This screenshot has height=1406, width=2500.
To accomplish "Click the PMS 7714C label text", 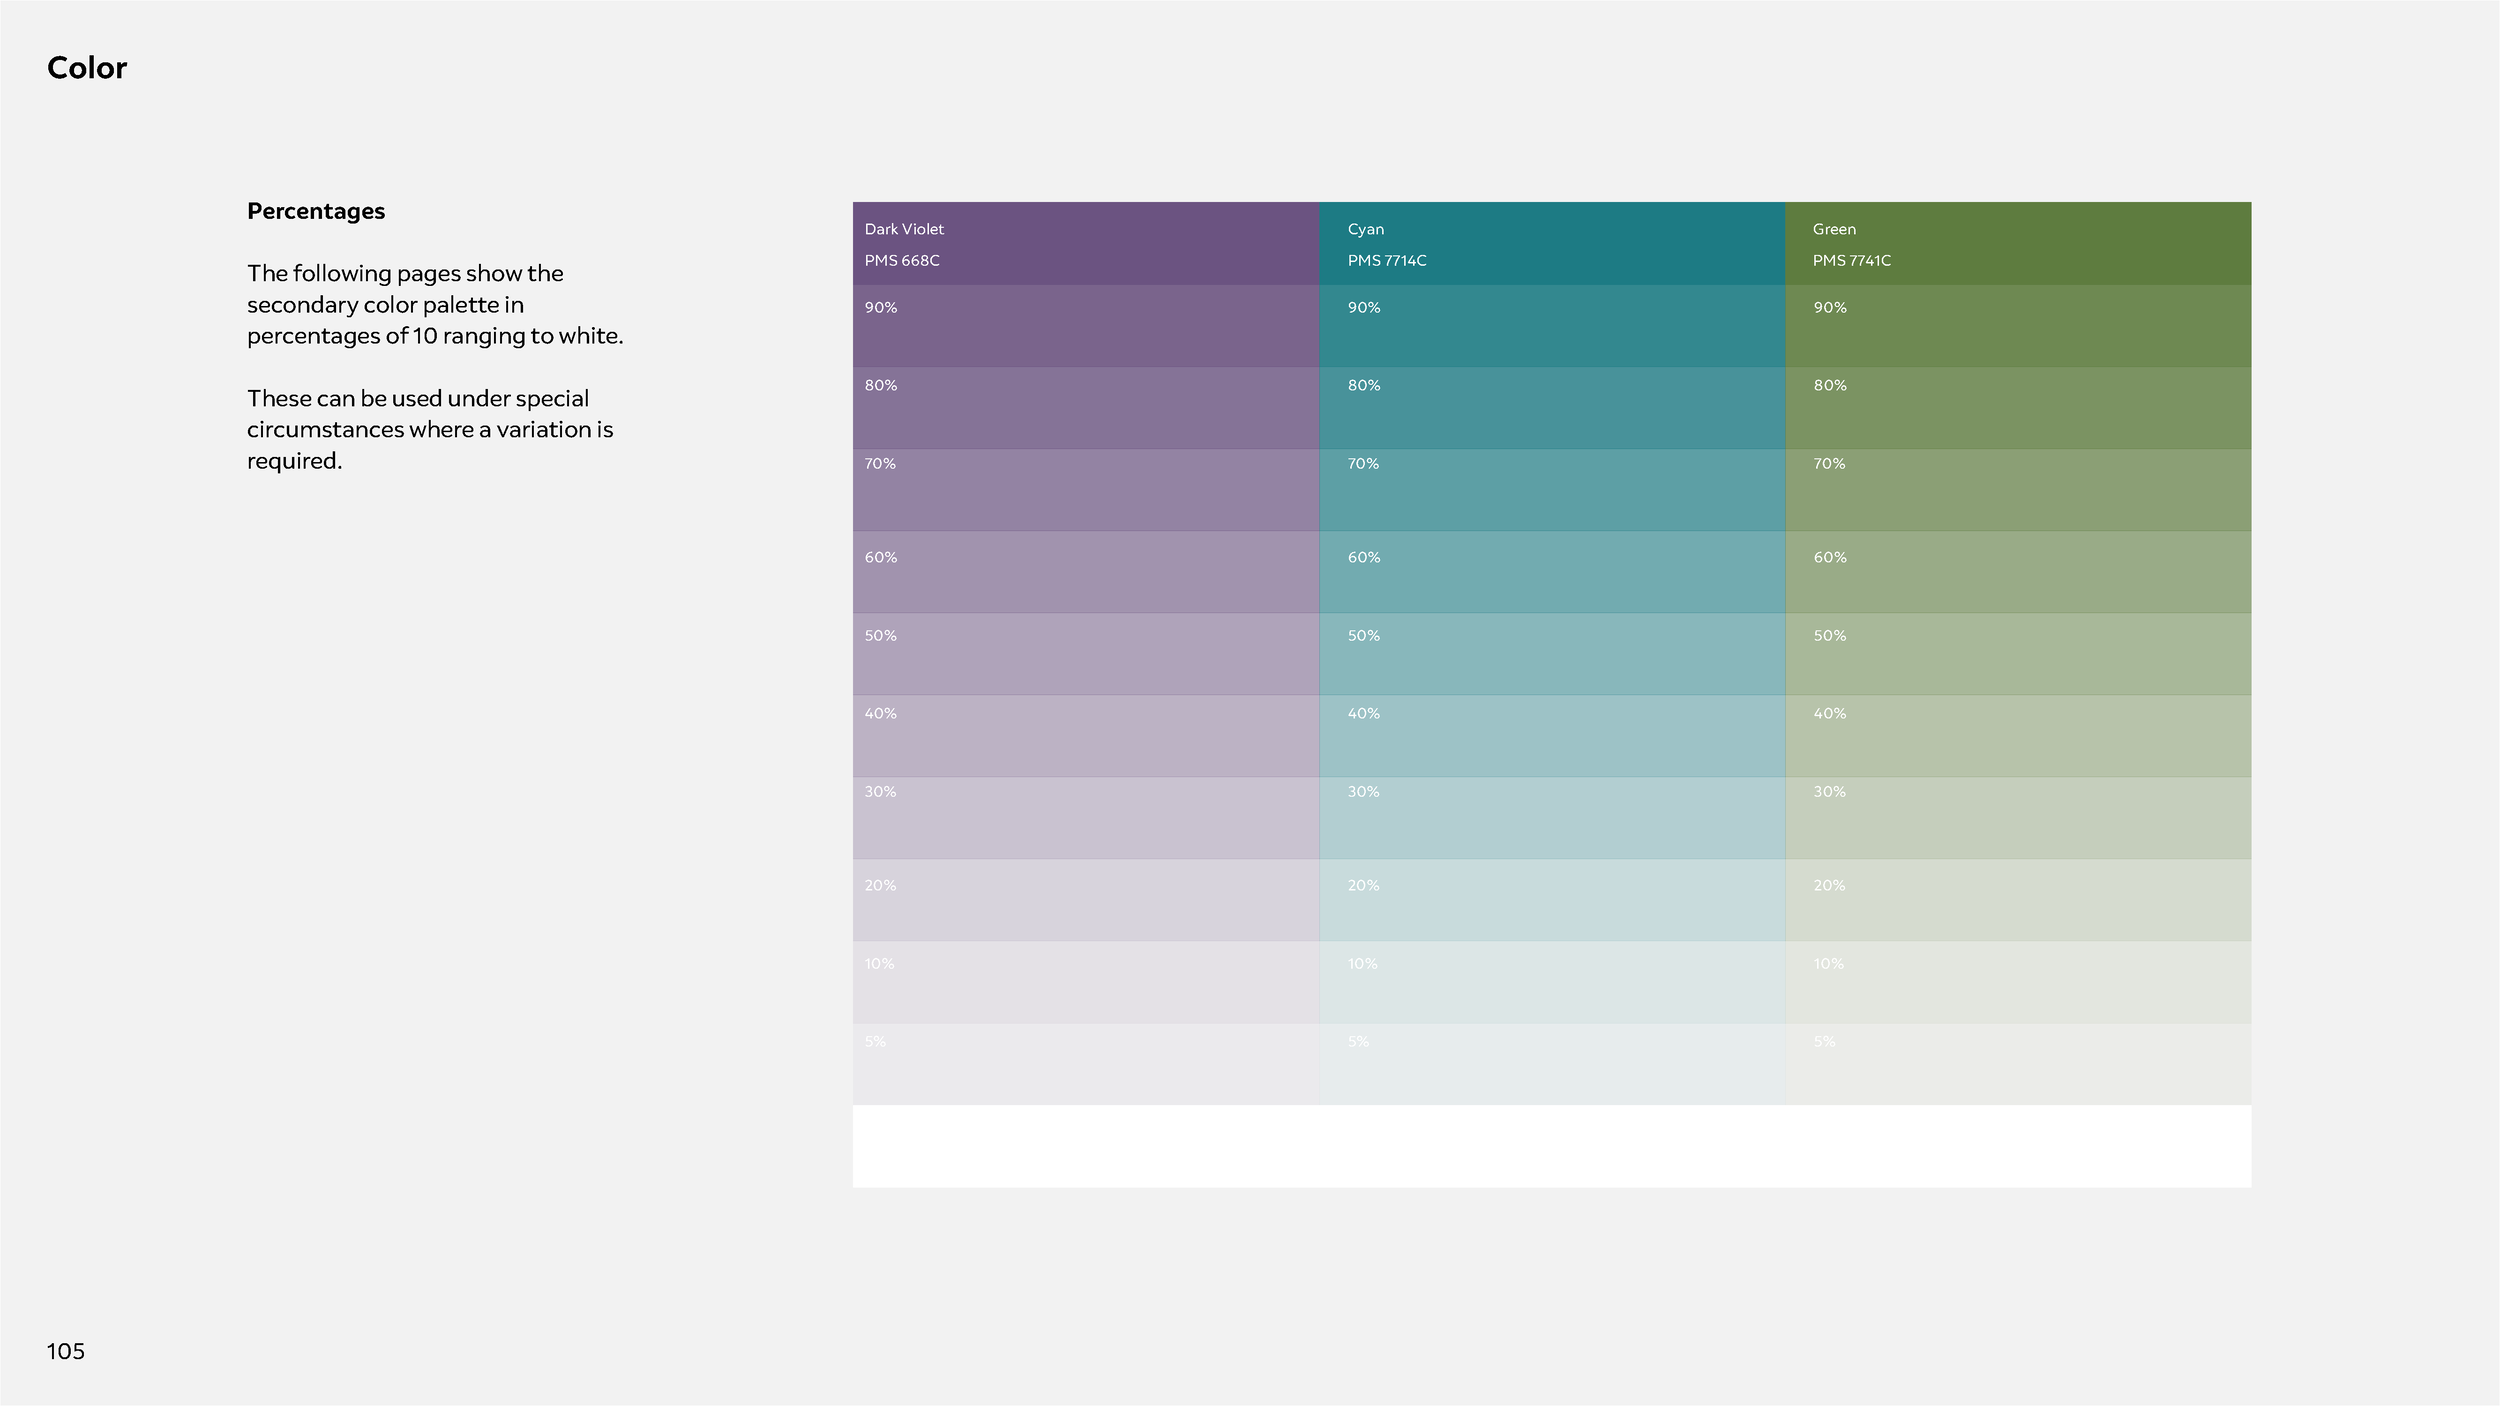I will click(x=1388, y=259).
